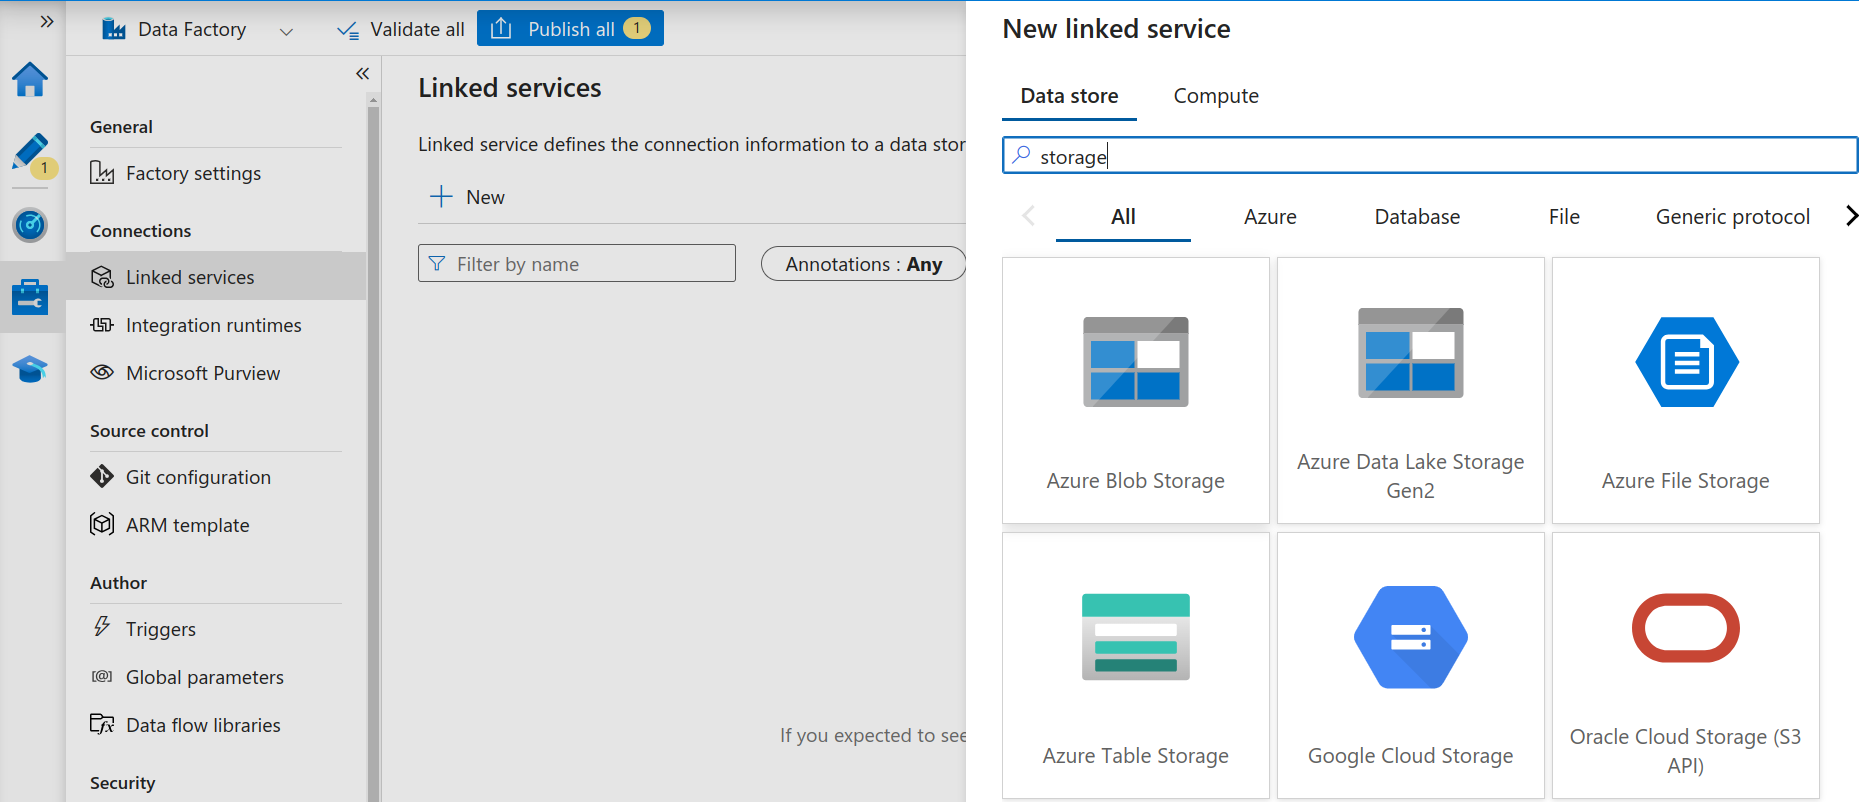Show previous categories with left chevron

(1028, 216)
